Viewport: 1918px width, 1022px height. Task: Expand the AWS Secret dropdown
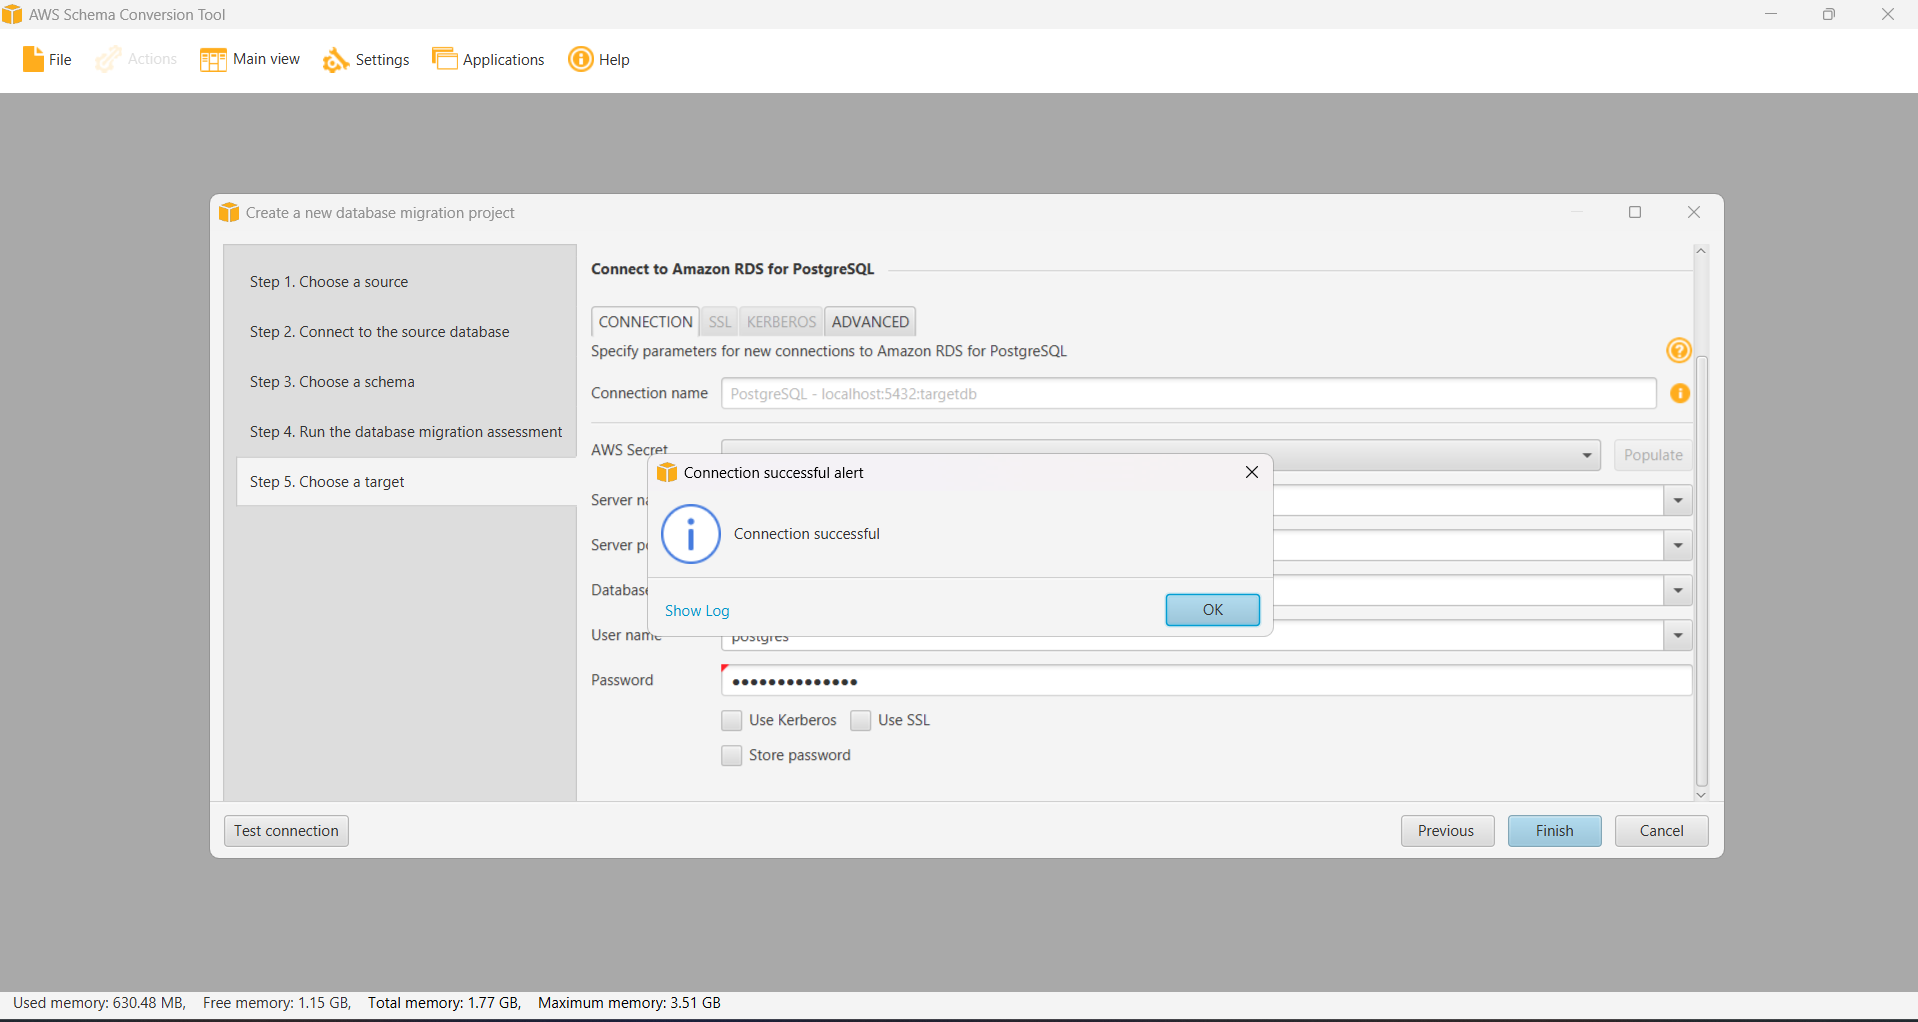click(1586, 456)
